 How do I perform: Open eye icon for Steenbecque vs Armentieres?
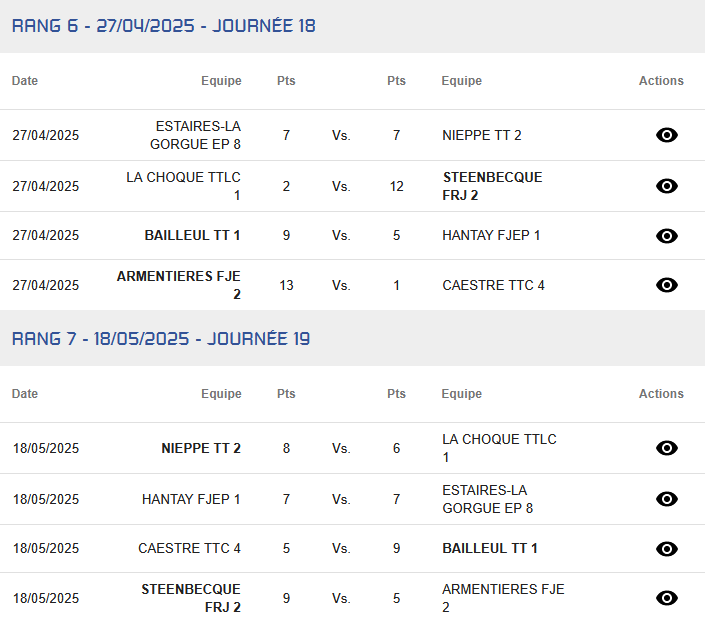click(x=667, y=598)
